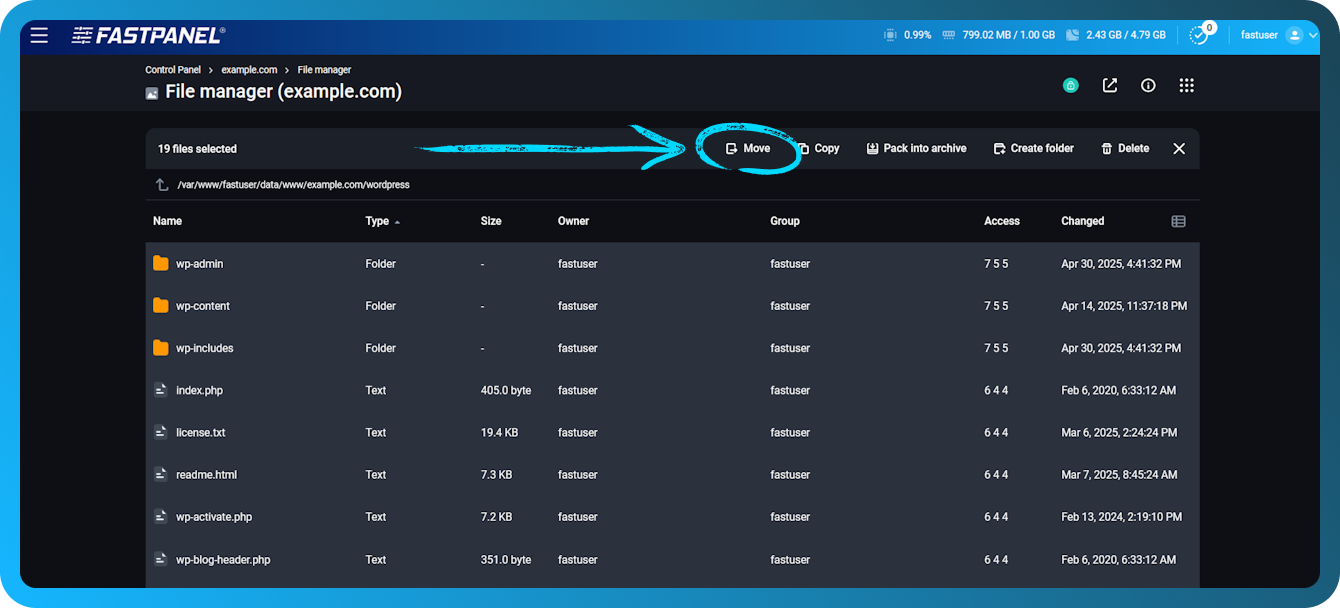This screenshot has width=1340, height=608.
Task: Deselect all files with the X button
Action: tap(1178, 148)
